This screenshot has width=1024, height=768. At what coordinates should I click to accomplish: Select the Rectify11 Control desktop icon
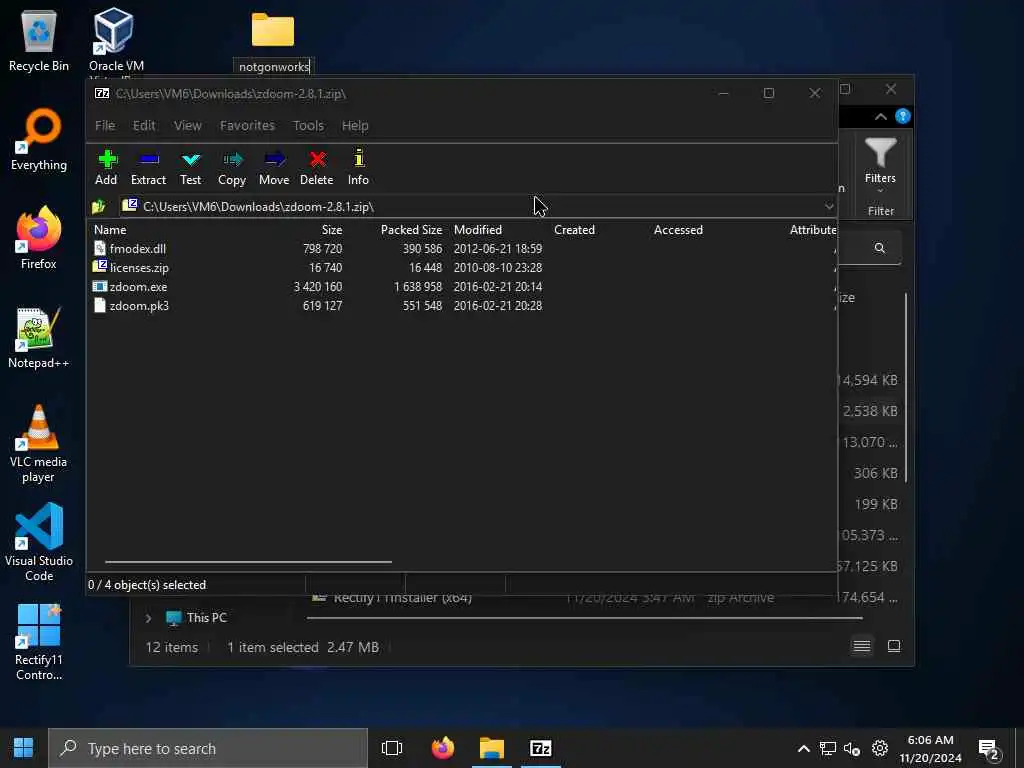[x=39, y=625]
